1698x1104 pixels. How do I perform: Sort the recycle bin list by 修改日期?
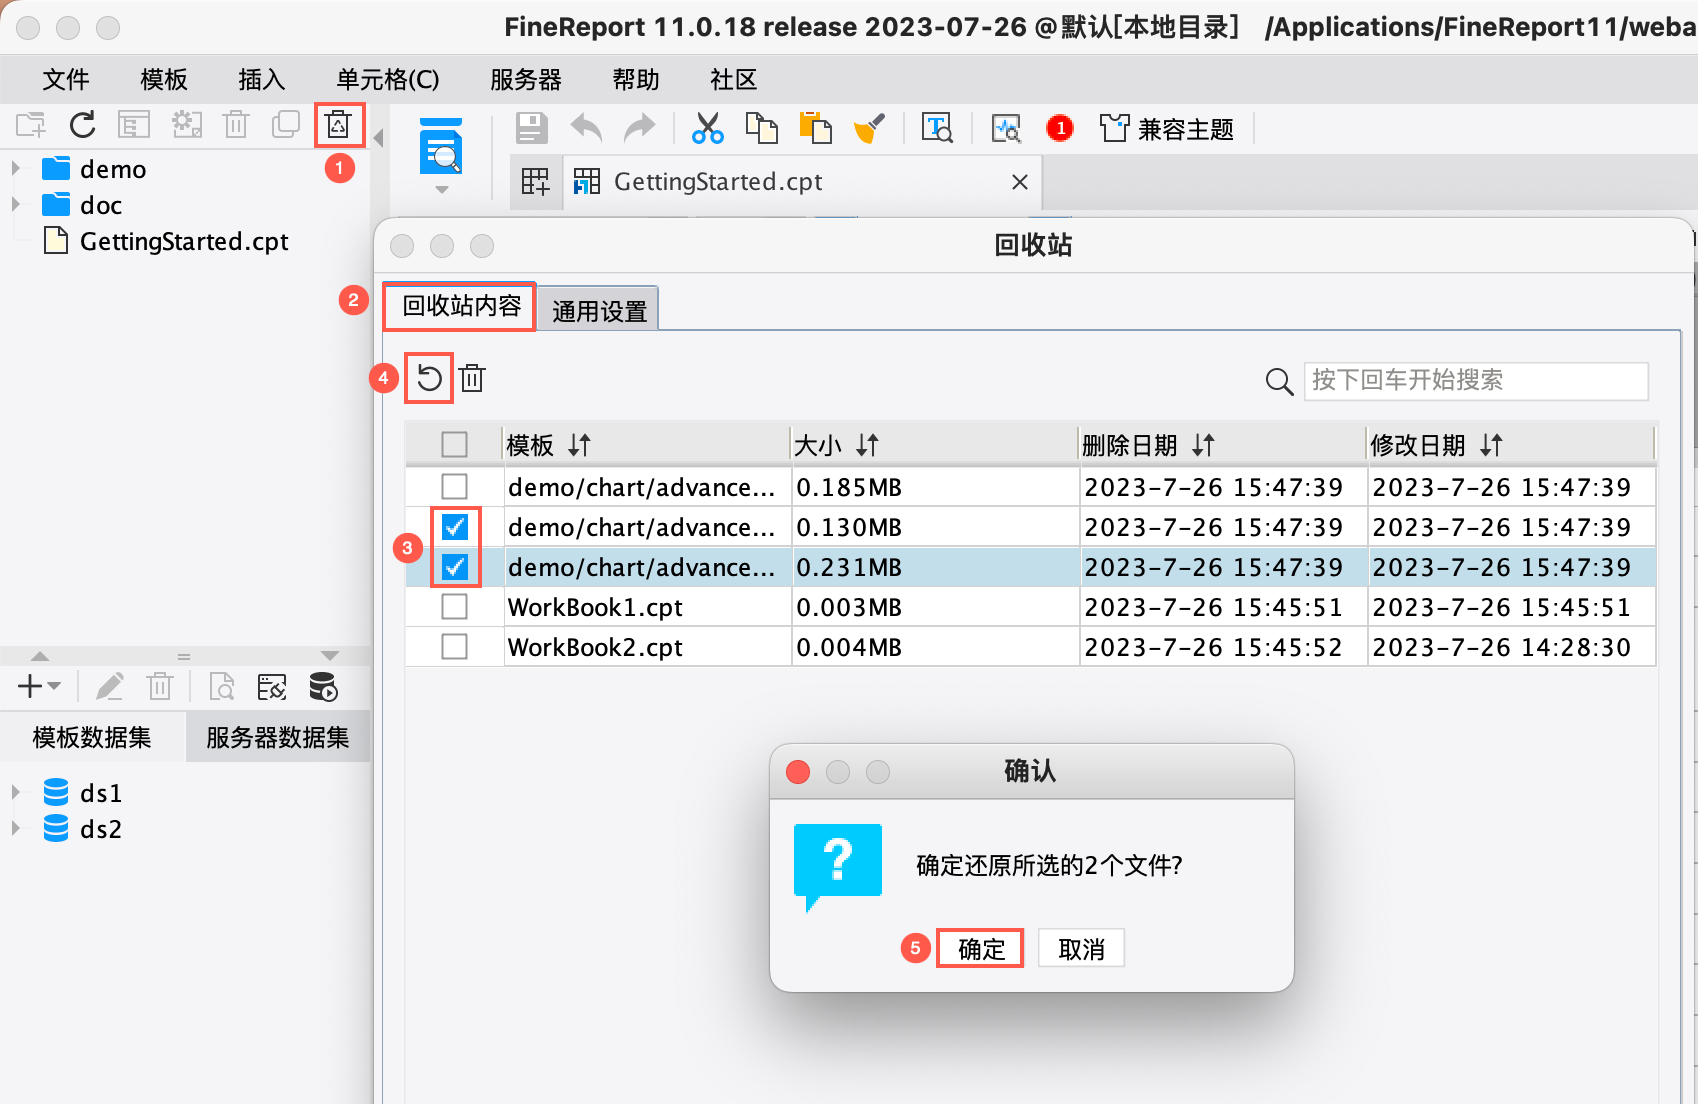[1491, 445]
